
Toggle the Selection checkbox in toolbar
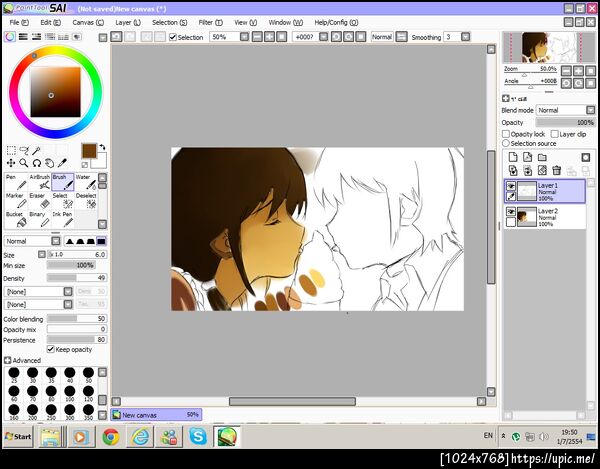pyautogui.click(x=173, y=37)
